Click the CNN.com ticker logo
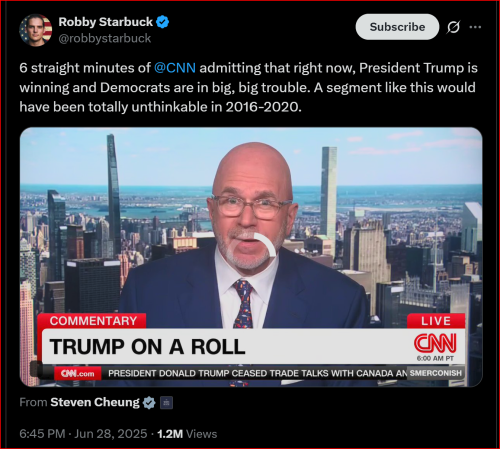Viewport: 500px width, 449px height. (78, 374)
